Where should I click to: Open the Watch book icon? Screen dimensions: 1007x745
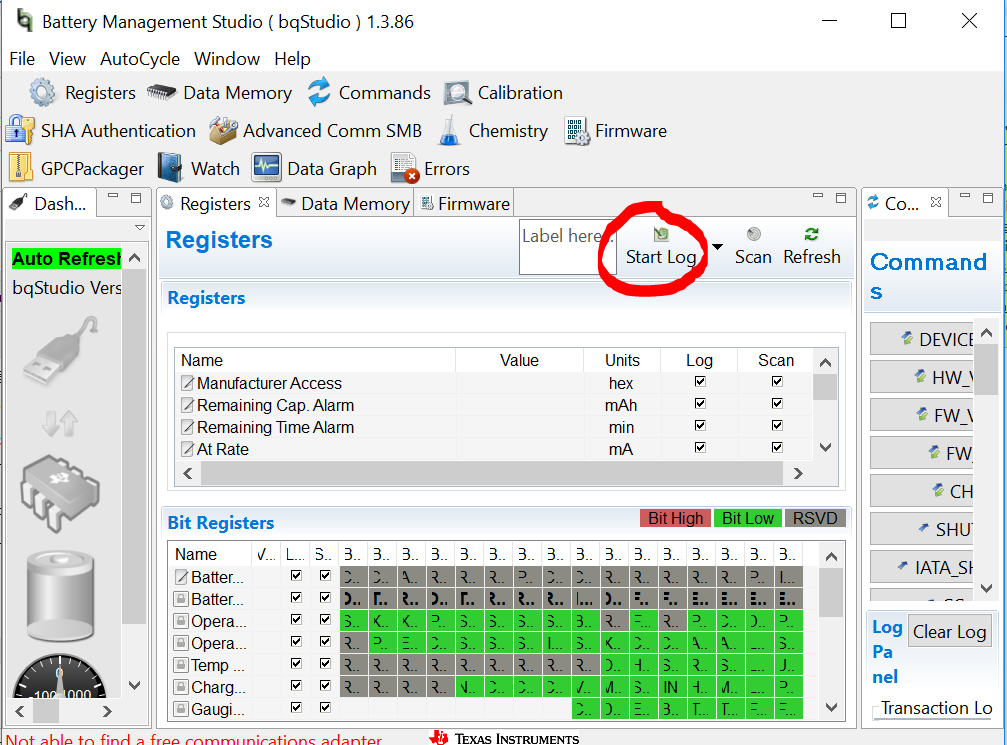pos(170,168)
